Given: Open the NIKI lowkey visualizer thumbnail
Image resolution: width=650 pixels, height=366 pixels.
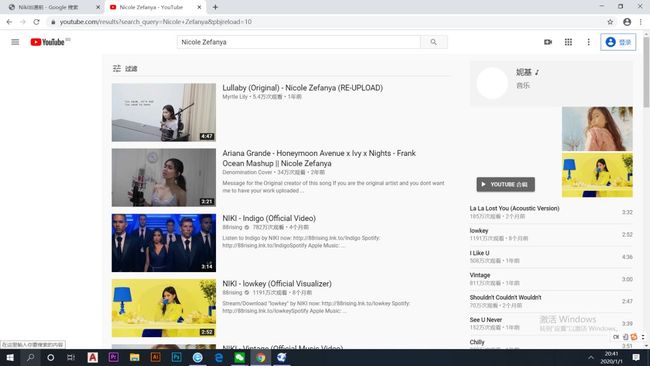Looking at the screenshot, I should 164,308.
